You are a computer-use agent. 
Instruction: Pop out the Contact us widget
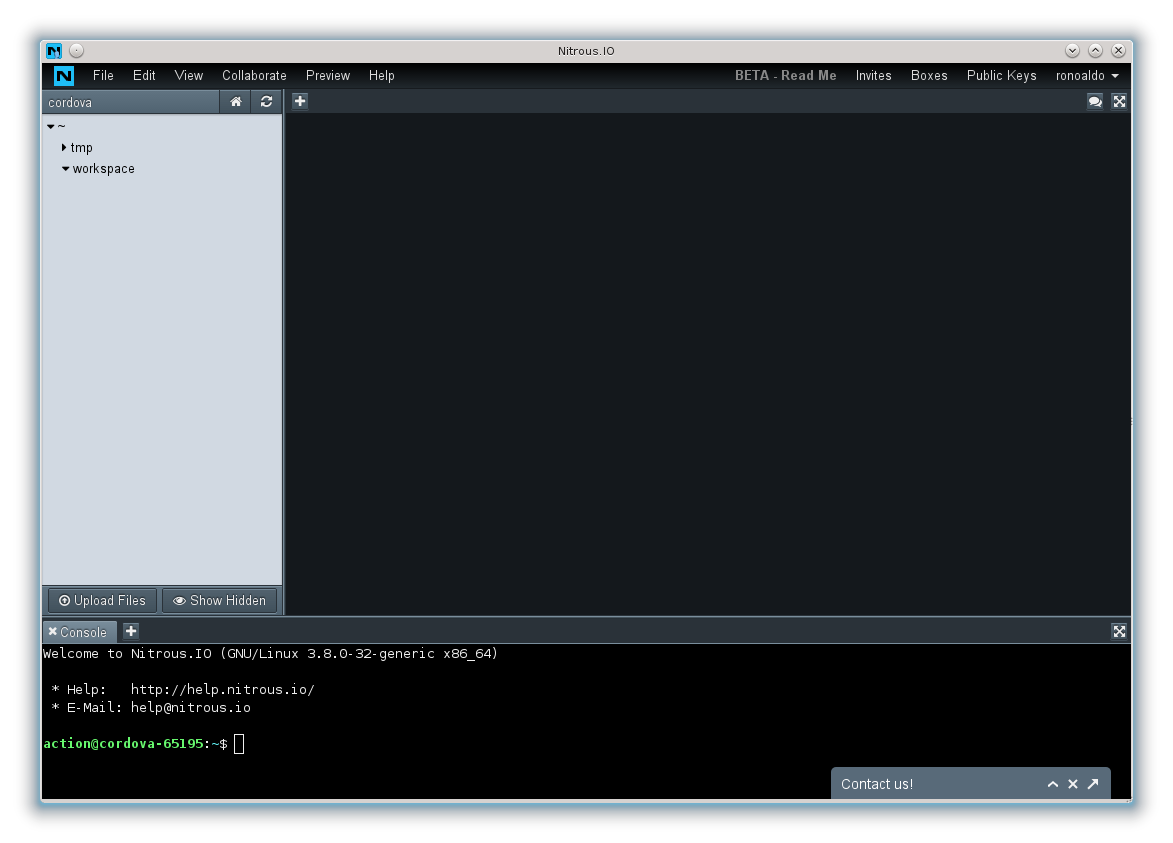tap(1093, 784)
